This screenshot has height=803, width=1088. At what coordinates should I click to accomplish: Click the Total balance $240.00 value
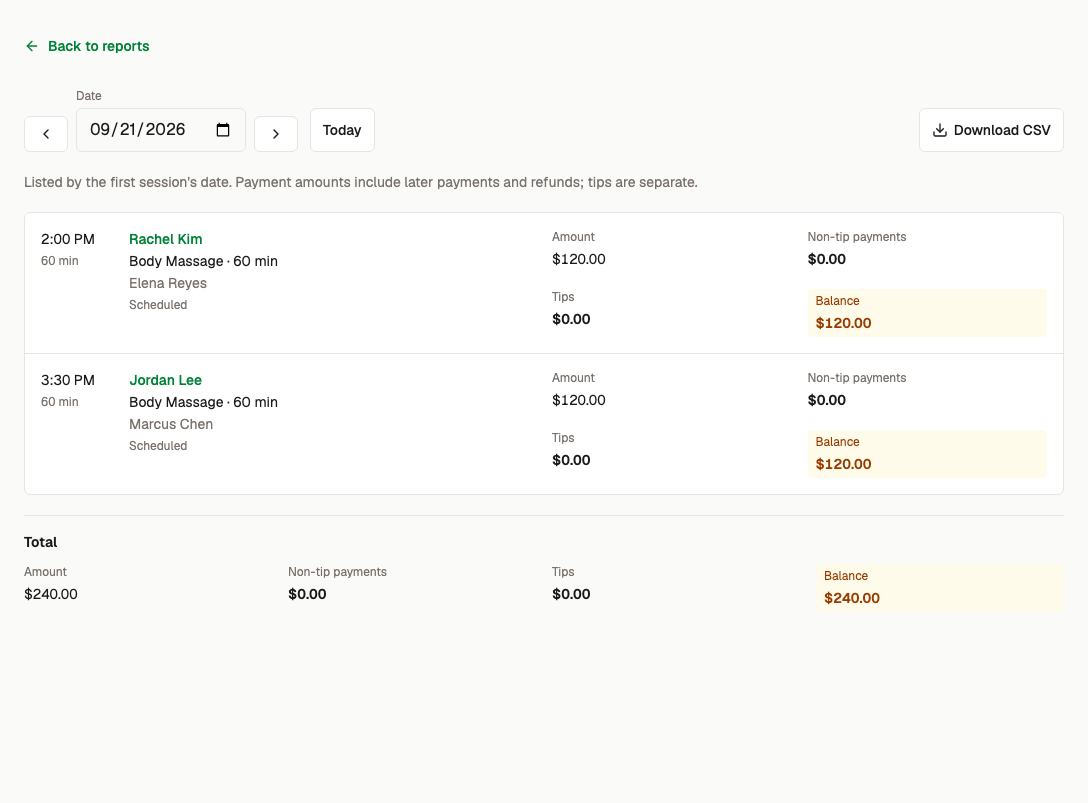pos(852,598)
